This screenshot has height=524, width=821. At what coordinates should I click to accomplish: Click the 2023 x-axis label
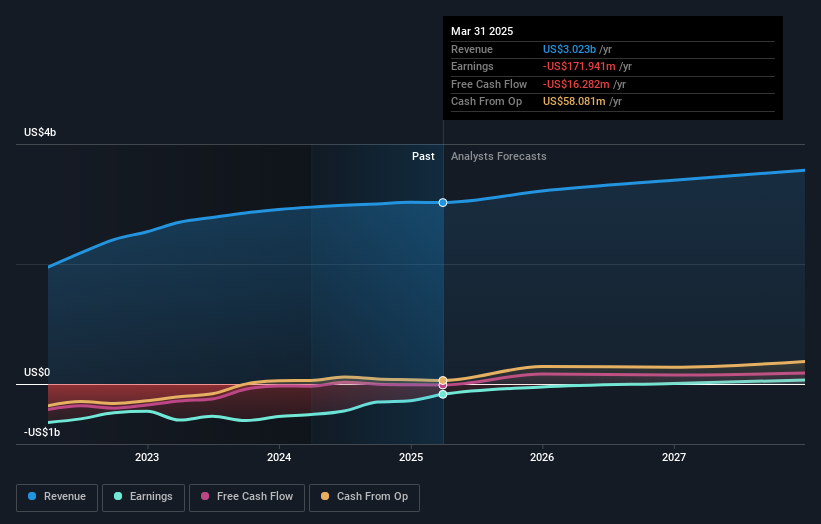[147, 458]
